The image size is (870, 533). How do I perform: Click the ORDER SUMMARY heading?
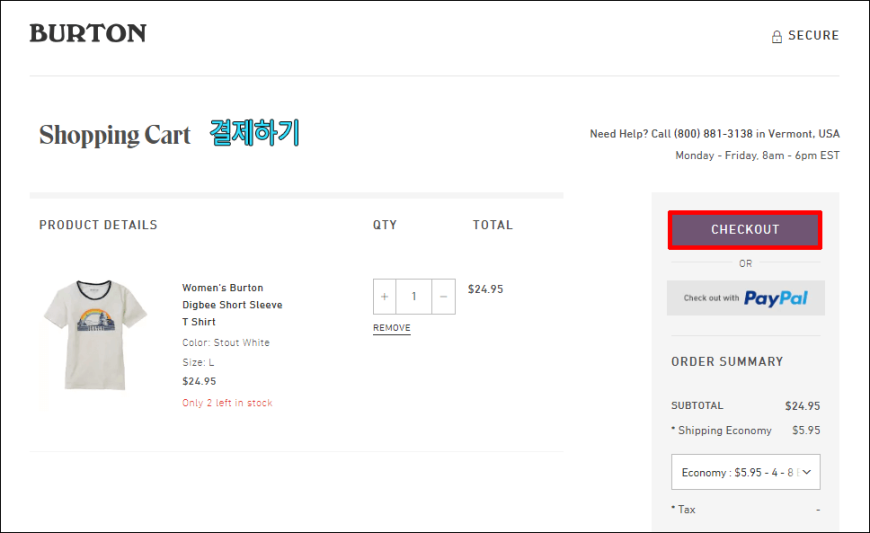pyautogui.click(x=727, y=362)
